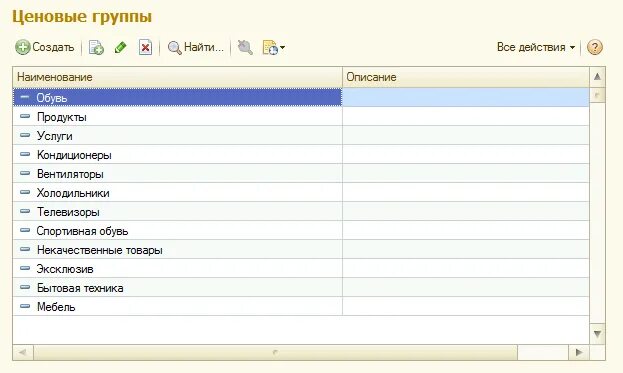Click the red X delete mark icon
Viewport: 623px width, 373px height.
coord(145,48)
